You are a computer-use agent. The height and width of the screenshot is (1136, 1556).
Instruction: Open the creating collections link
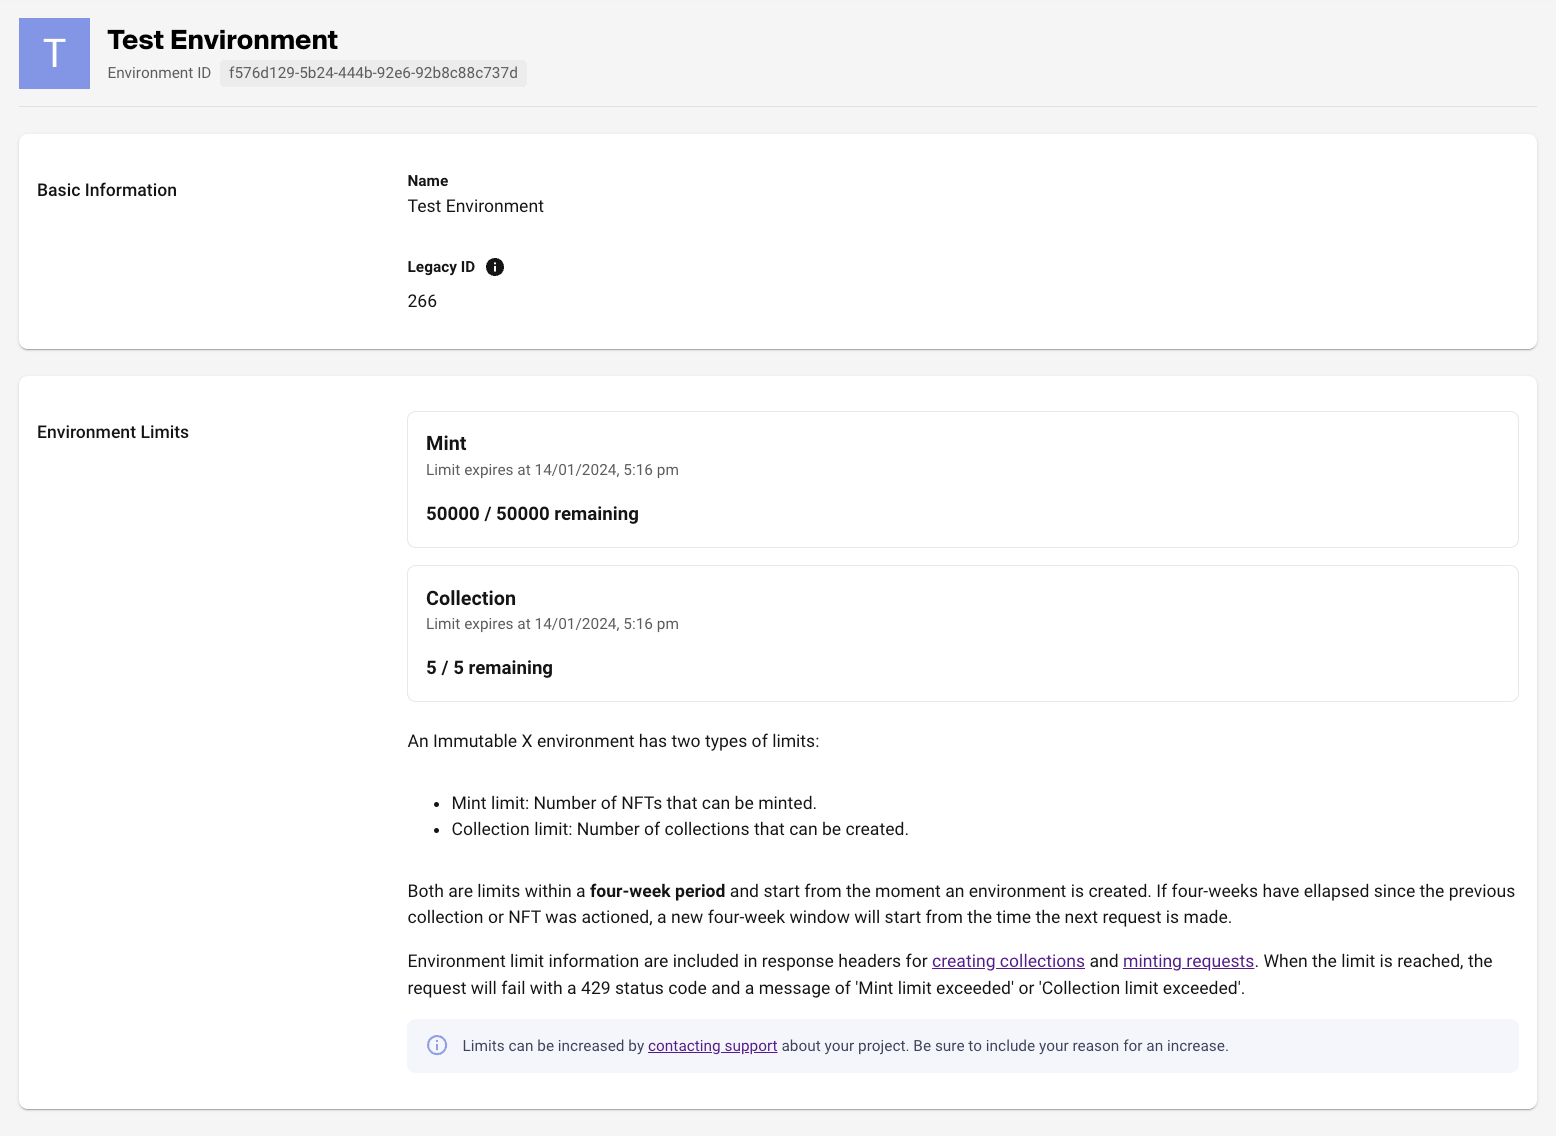(1008, 961)
